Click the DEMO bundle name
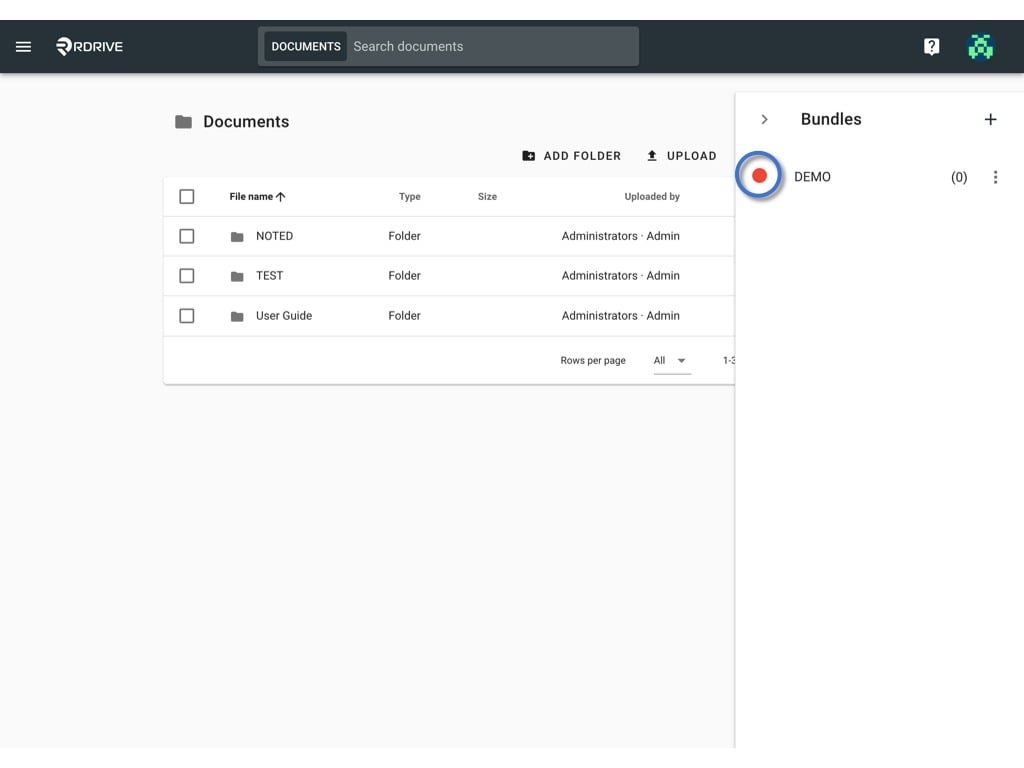Viewport: 1024px width, 768px height. pyautogui.click(x=812, y=177)
